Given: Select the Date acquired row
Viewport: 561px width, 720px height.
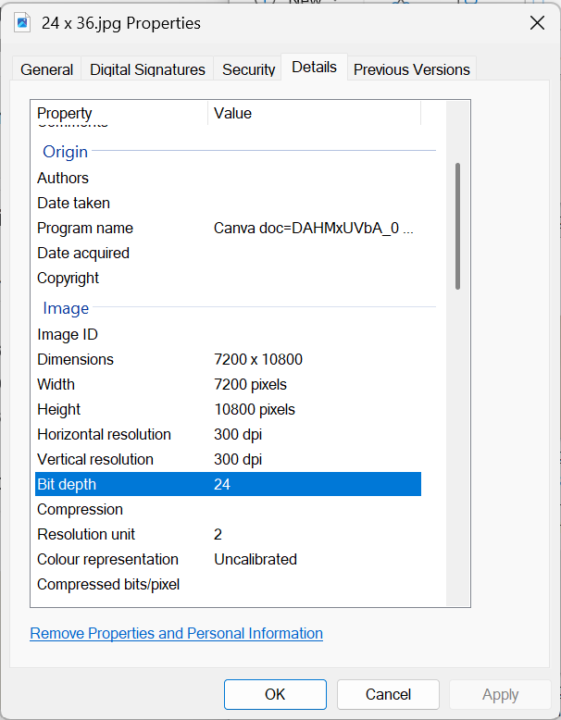Looking at the screenshot, I should 228,253.
